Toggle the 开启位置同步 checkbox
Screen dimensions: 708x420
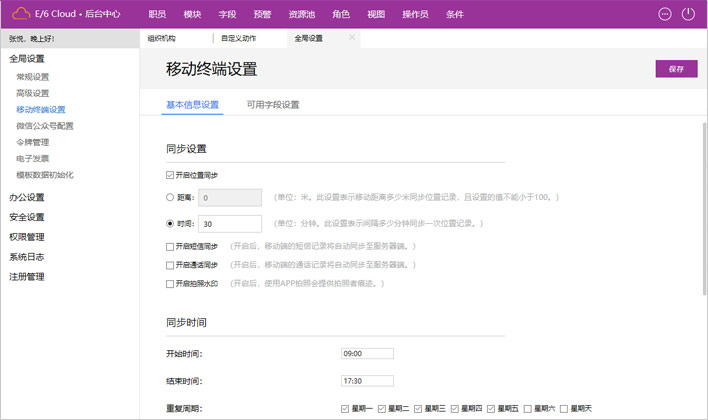coord(170,175)
